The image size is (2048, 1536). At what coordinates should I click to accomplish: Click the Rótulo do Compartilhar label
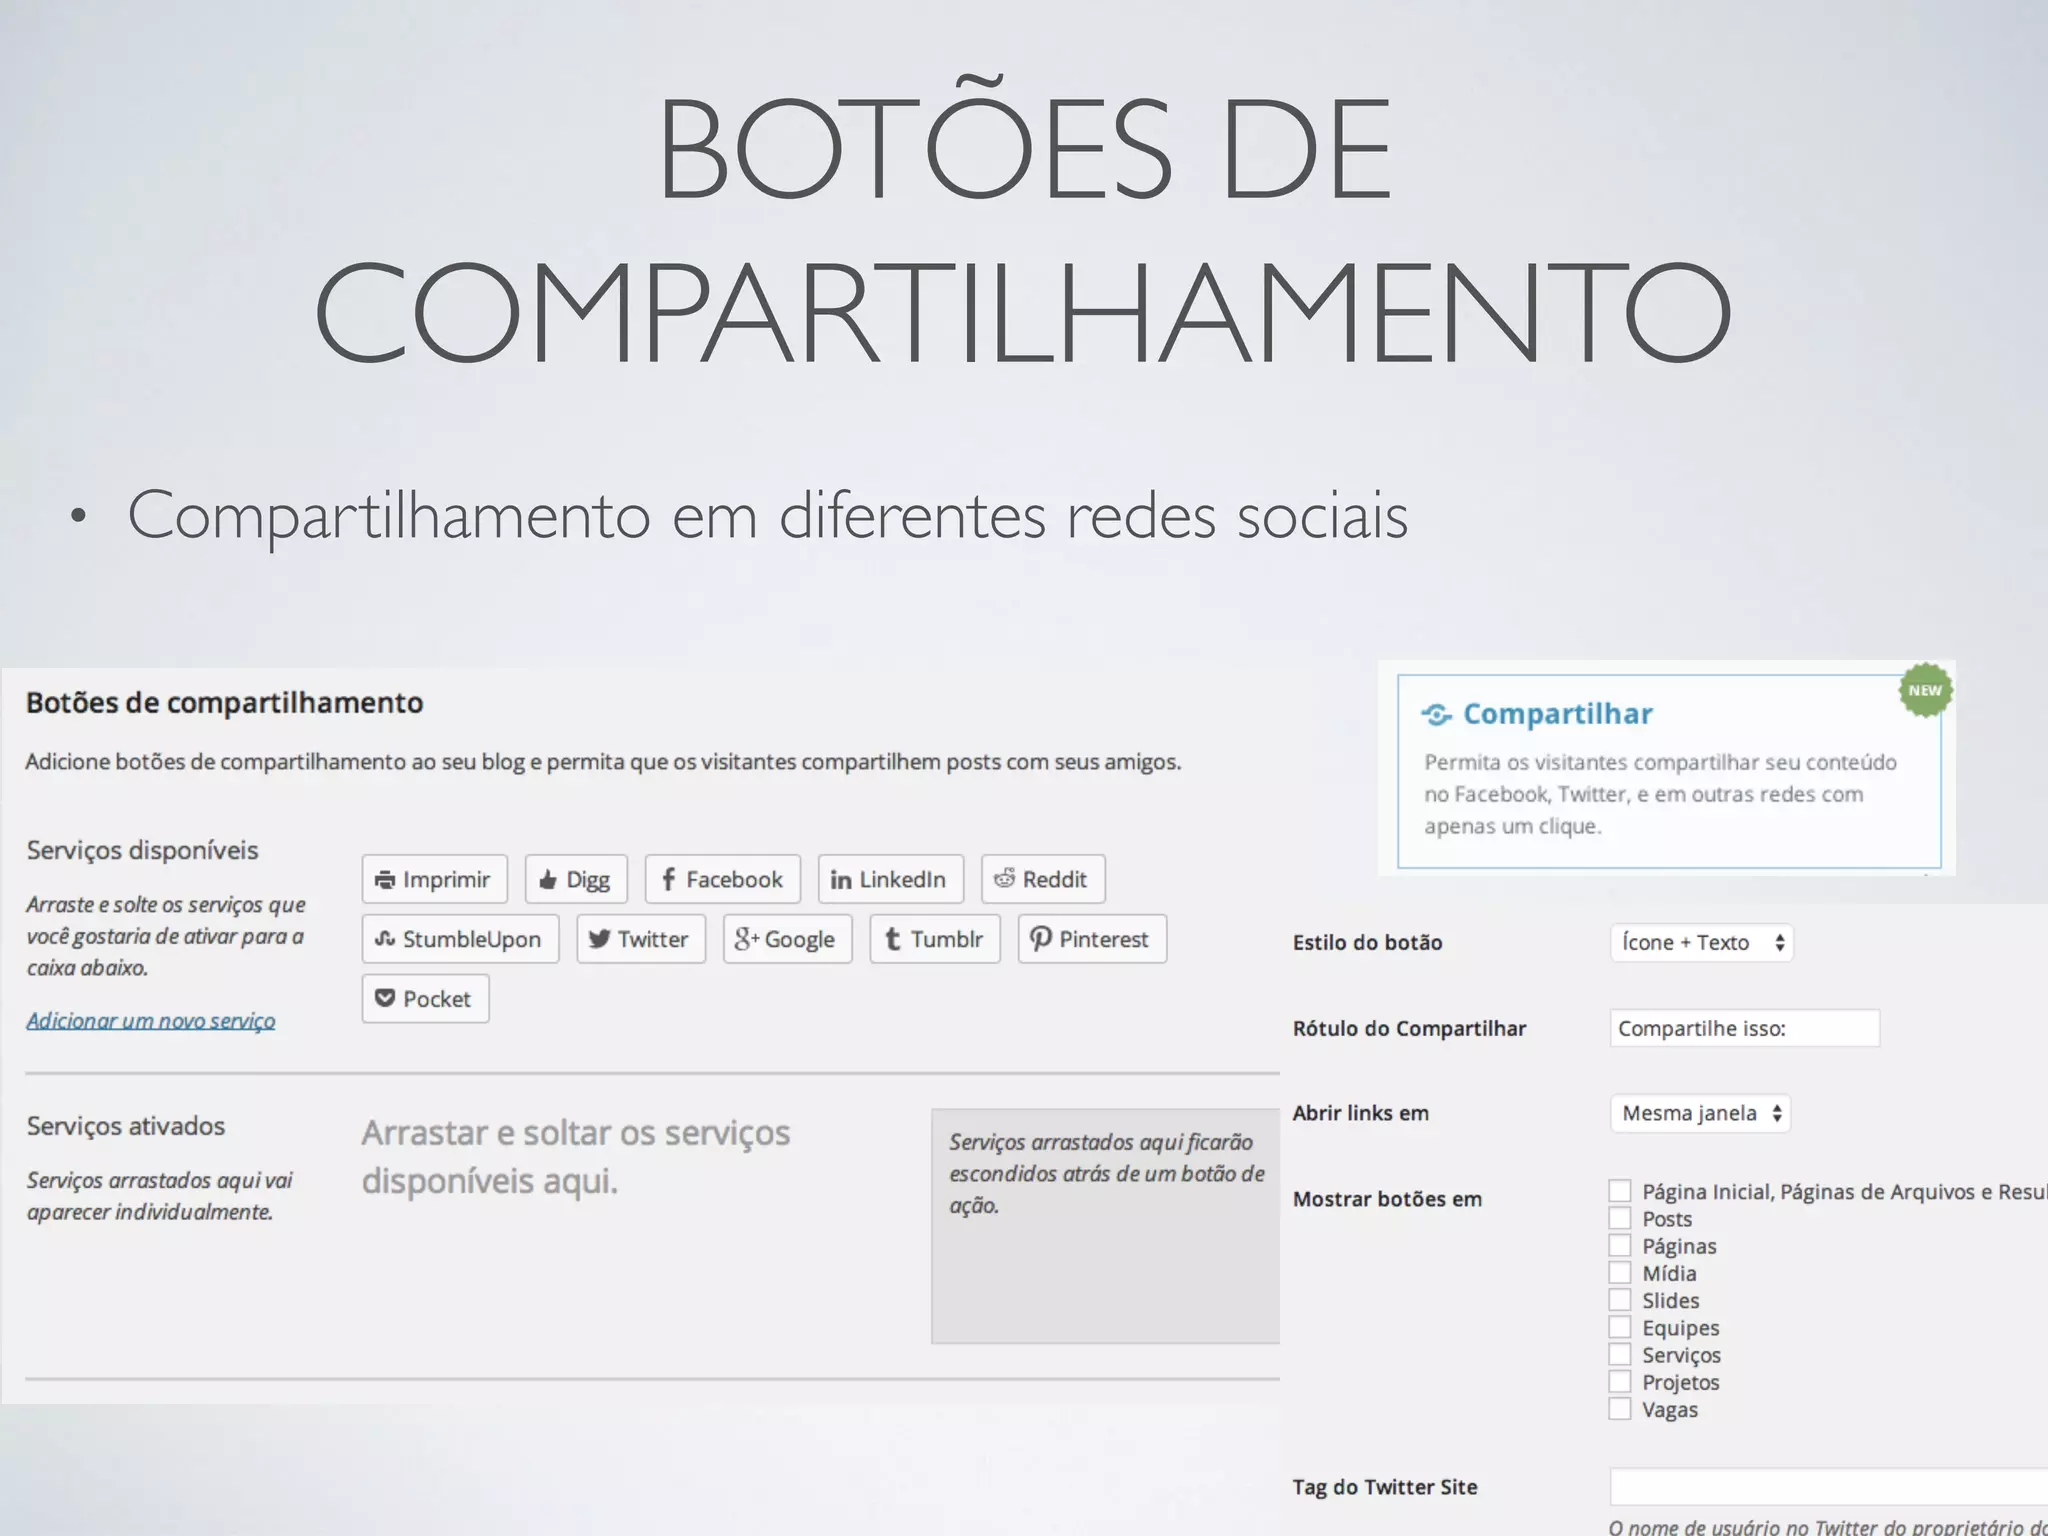[x=1409, y=1029]
